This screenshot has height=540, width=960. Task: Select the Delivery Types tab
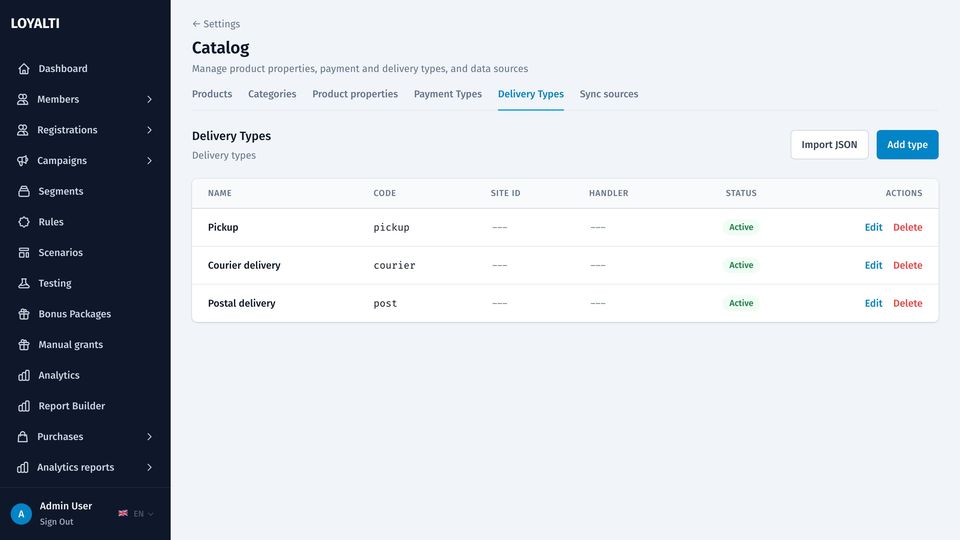(x=531, y=94)
